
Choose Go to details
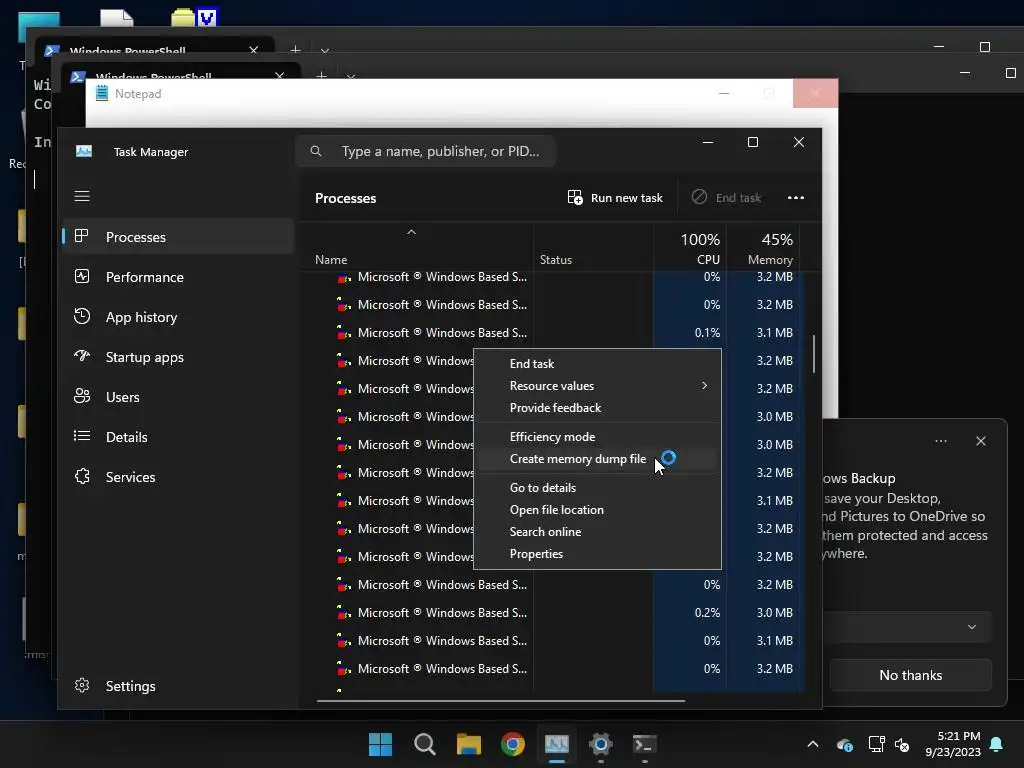[597, 488]
